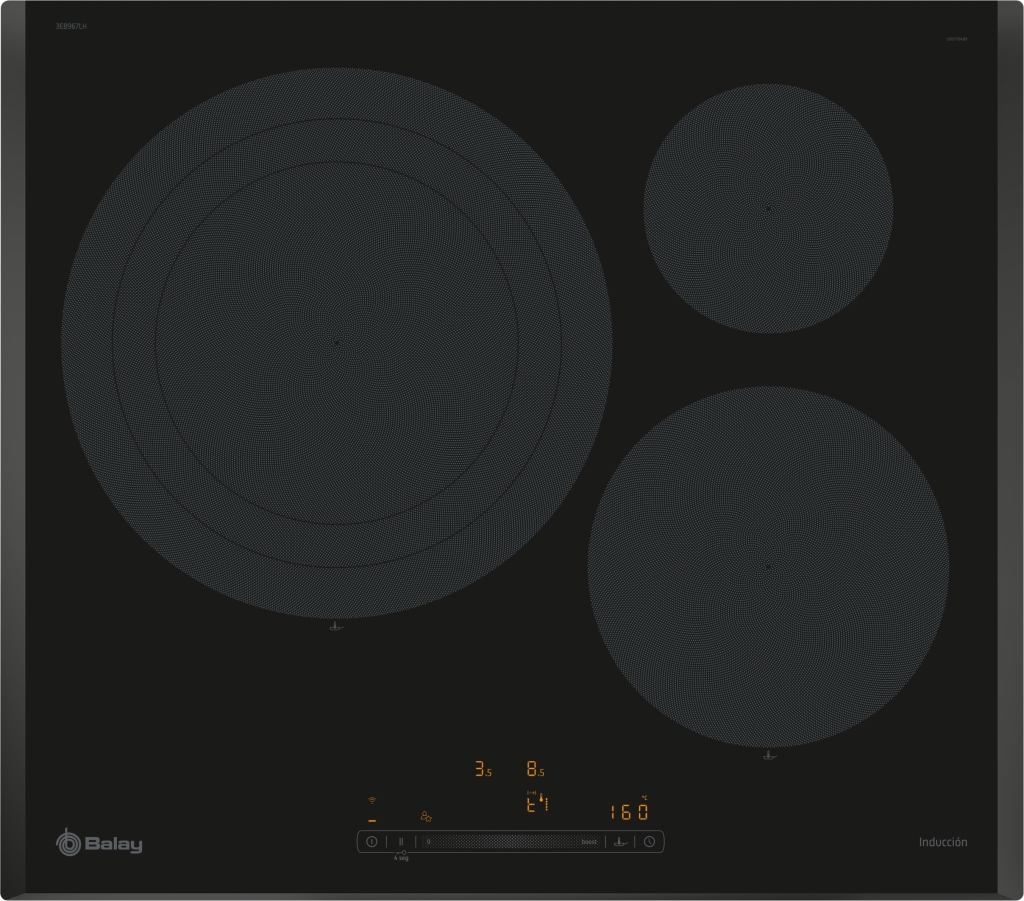The height and width of the screenshot is (901, 1024).
Task: Touch the orange Wi-Fi indicator
Action: (372, 801)
